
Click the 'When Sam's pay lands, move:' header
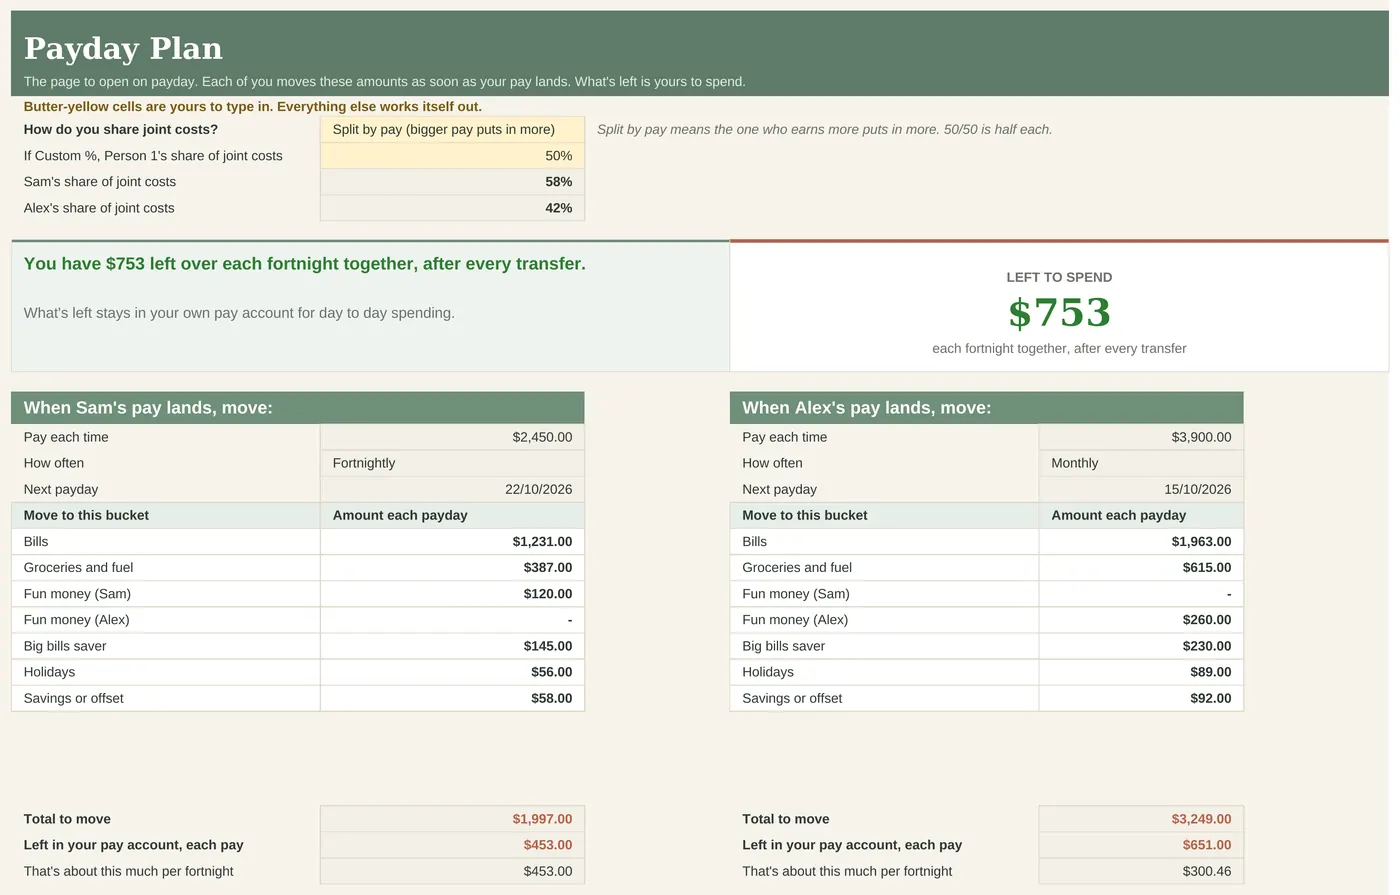[298, 408]
